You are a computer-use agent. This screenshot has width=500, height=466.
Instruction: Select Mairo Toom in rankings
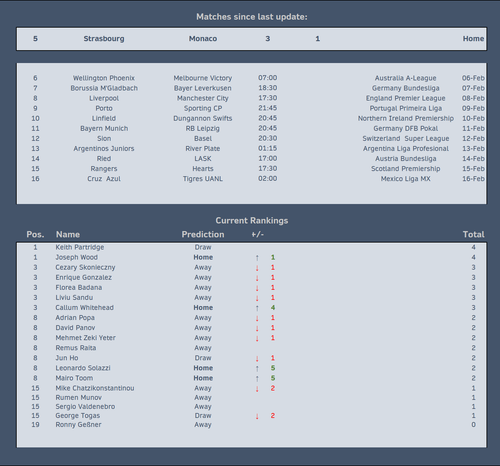point(74,378)
